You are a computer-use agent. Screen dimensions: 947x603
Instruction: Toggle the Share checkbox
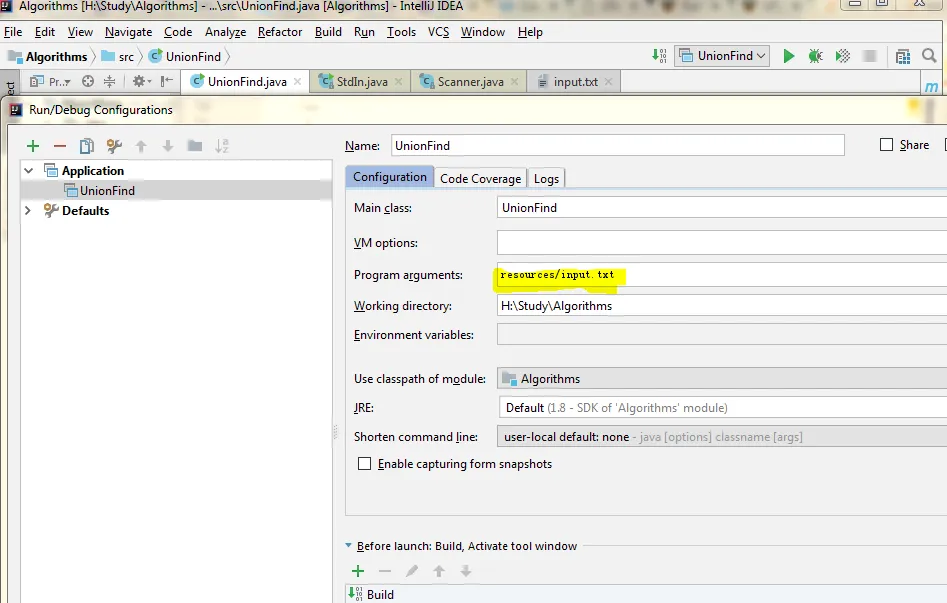pyautogui.click(x=887, y=145)
